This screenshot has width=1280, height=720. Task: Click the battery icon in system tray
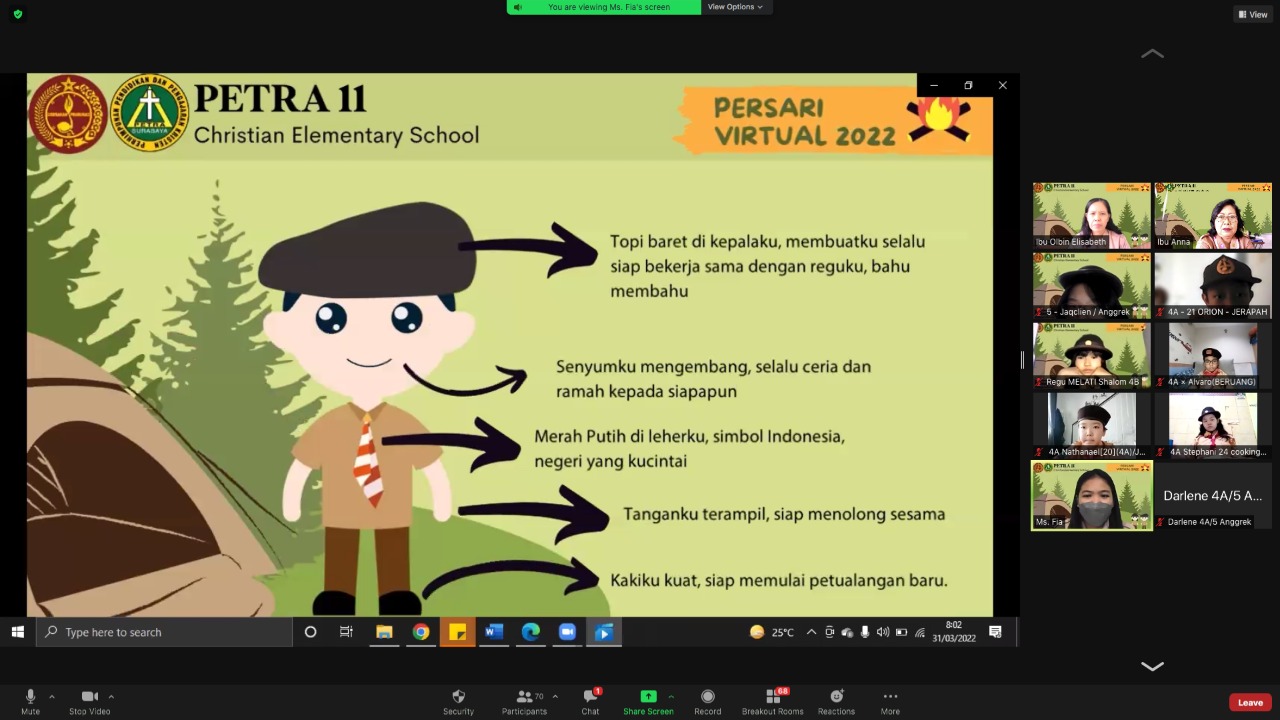pos(901,632)
